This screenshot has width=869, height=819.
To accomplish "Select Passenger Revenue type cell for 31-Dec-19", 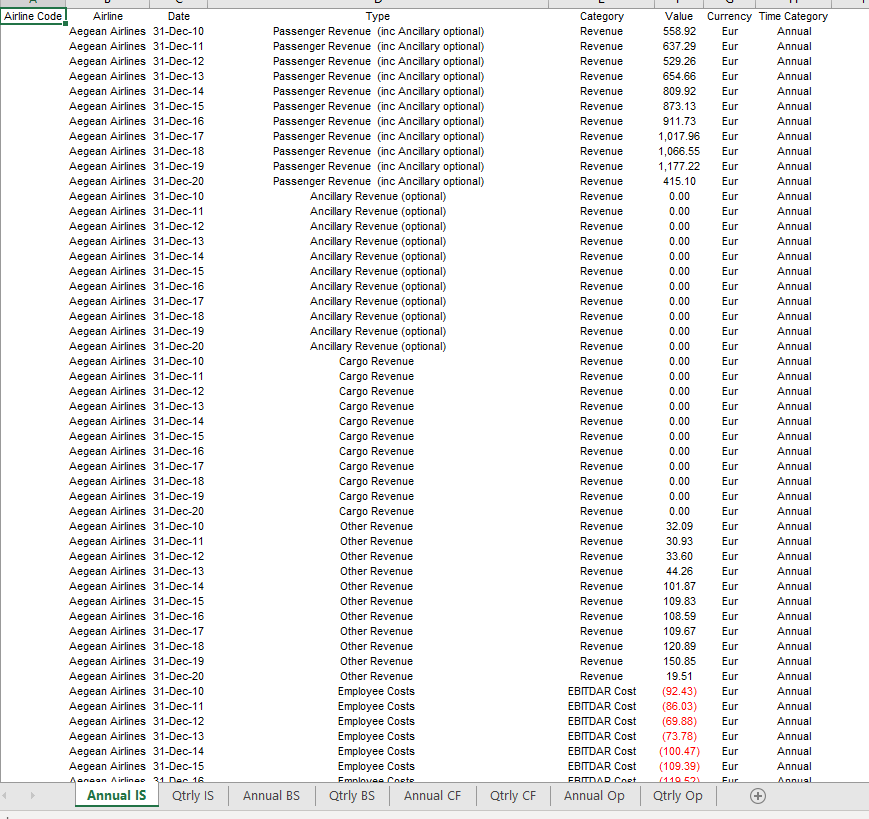I will click(x=378, y=166).
